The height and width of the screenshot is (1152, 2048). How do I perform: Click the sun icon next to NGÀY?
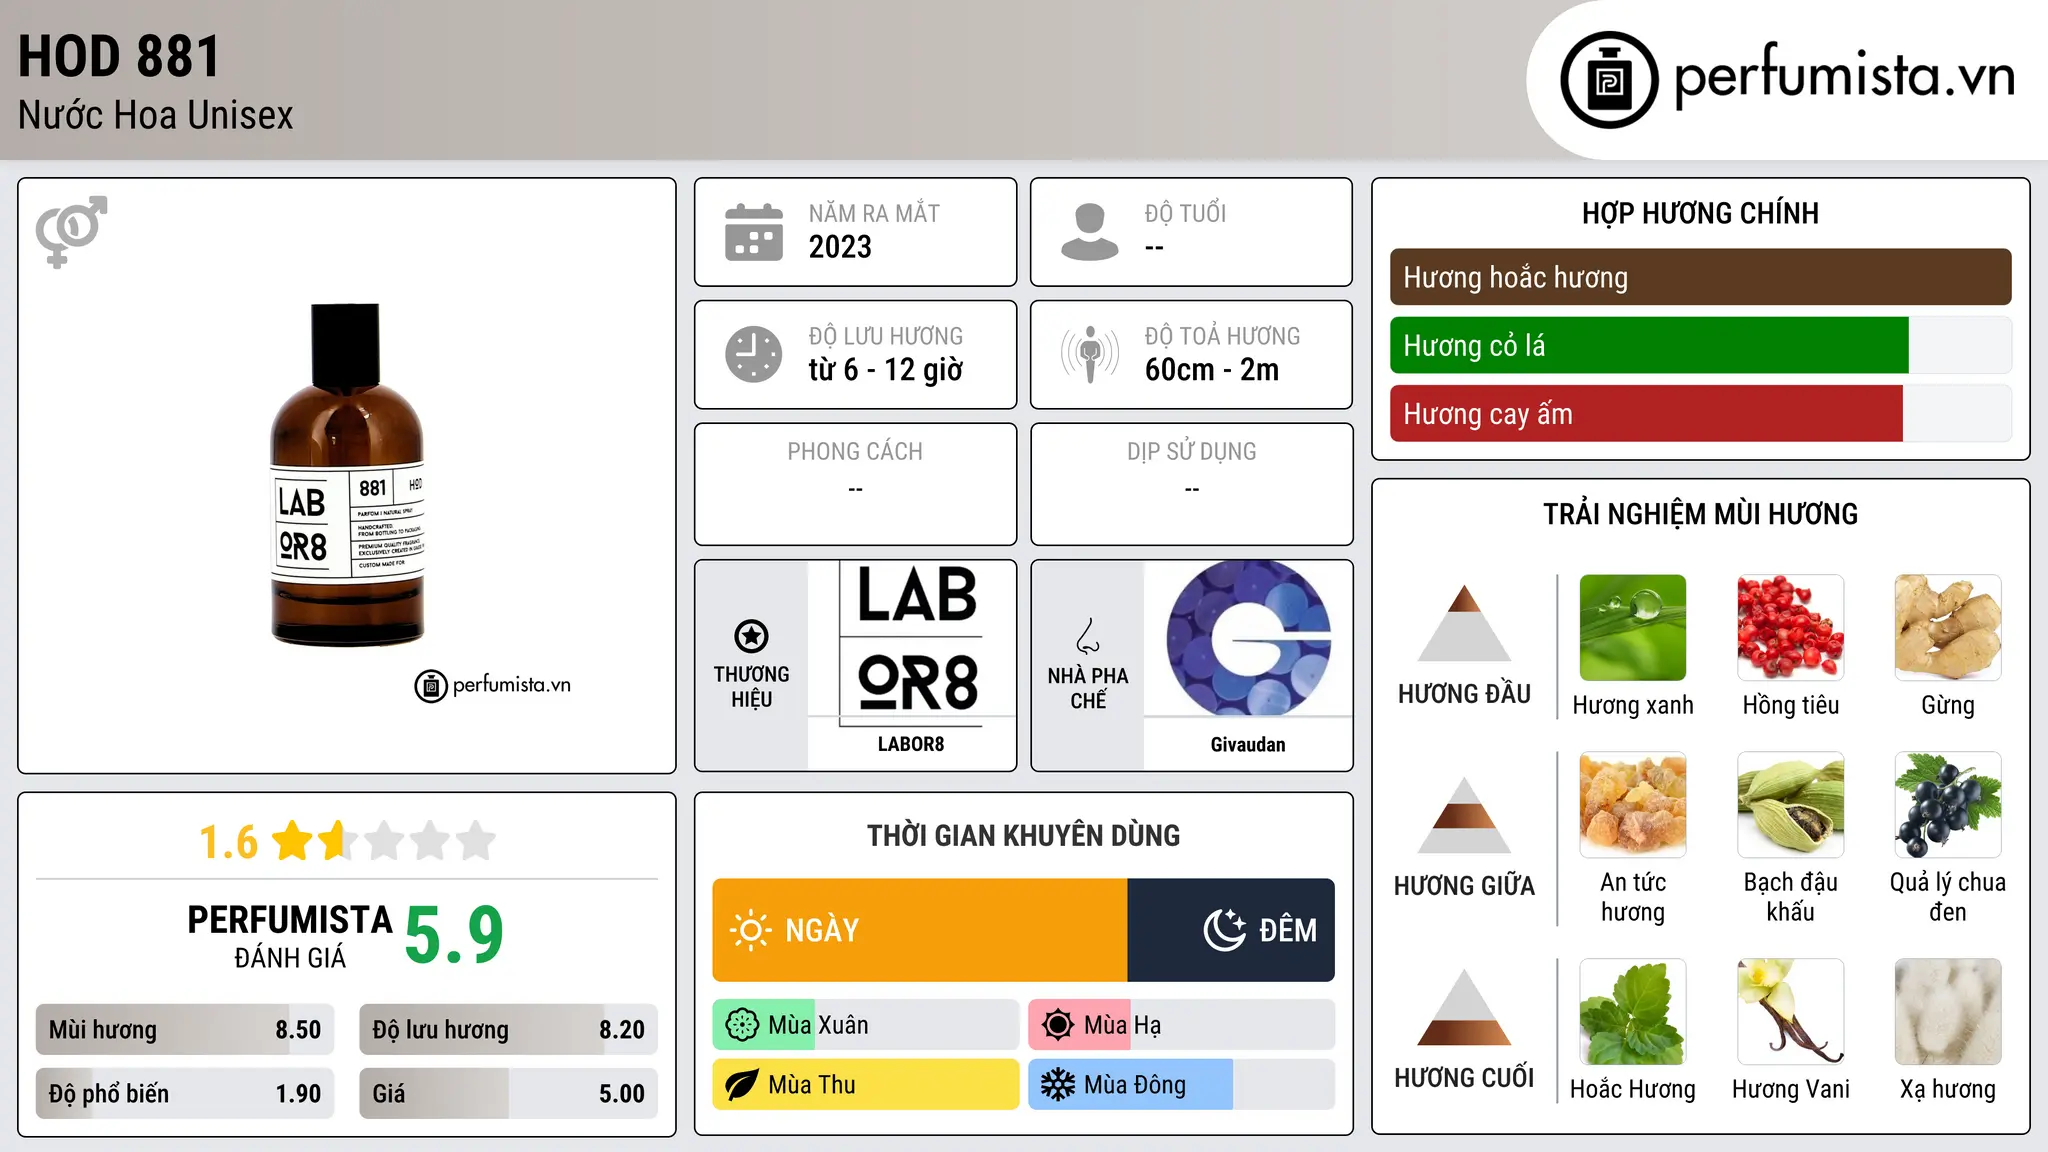pos(750,930)
